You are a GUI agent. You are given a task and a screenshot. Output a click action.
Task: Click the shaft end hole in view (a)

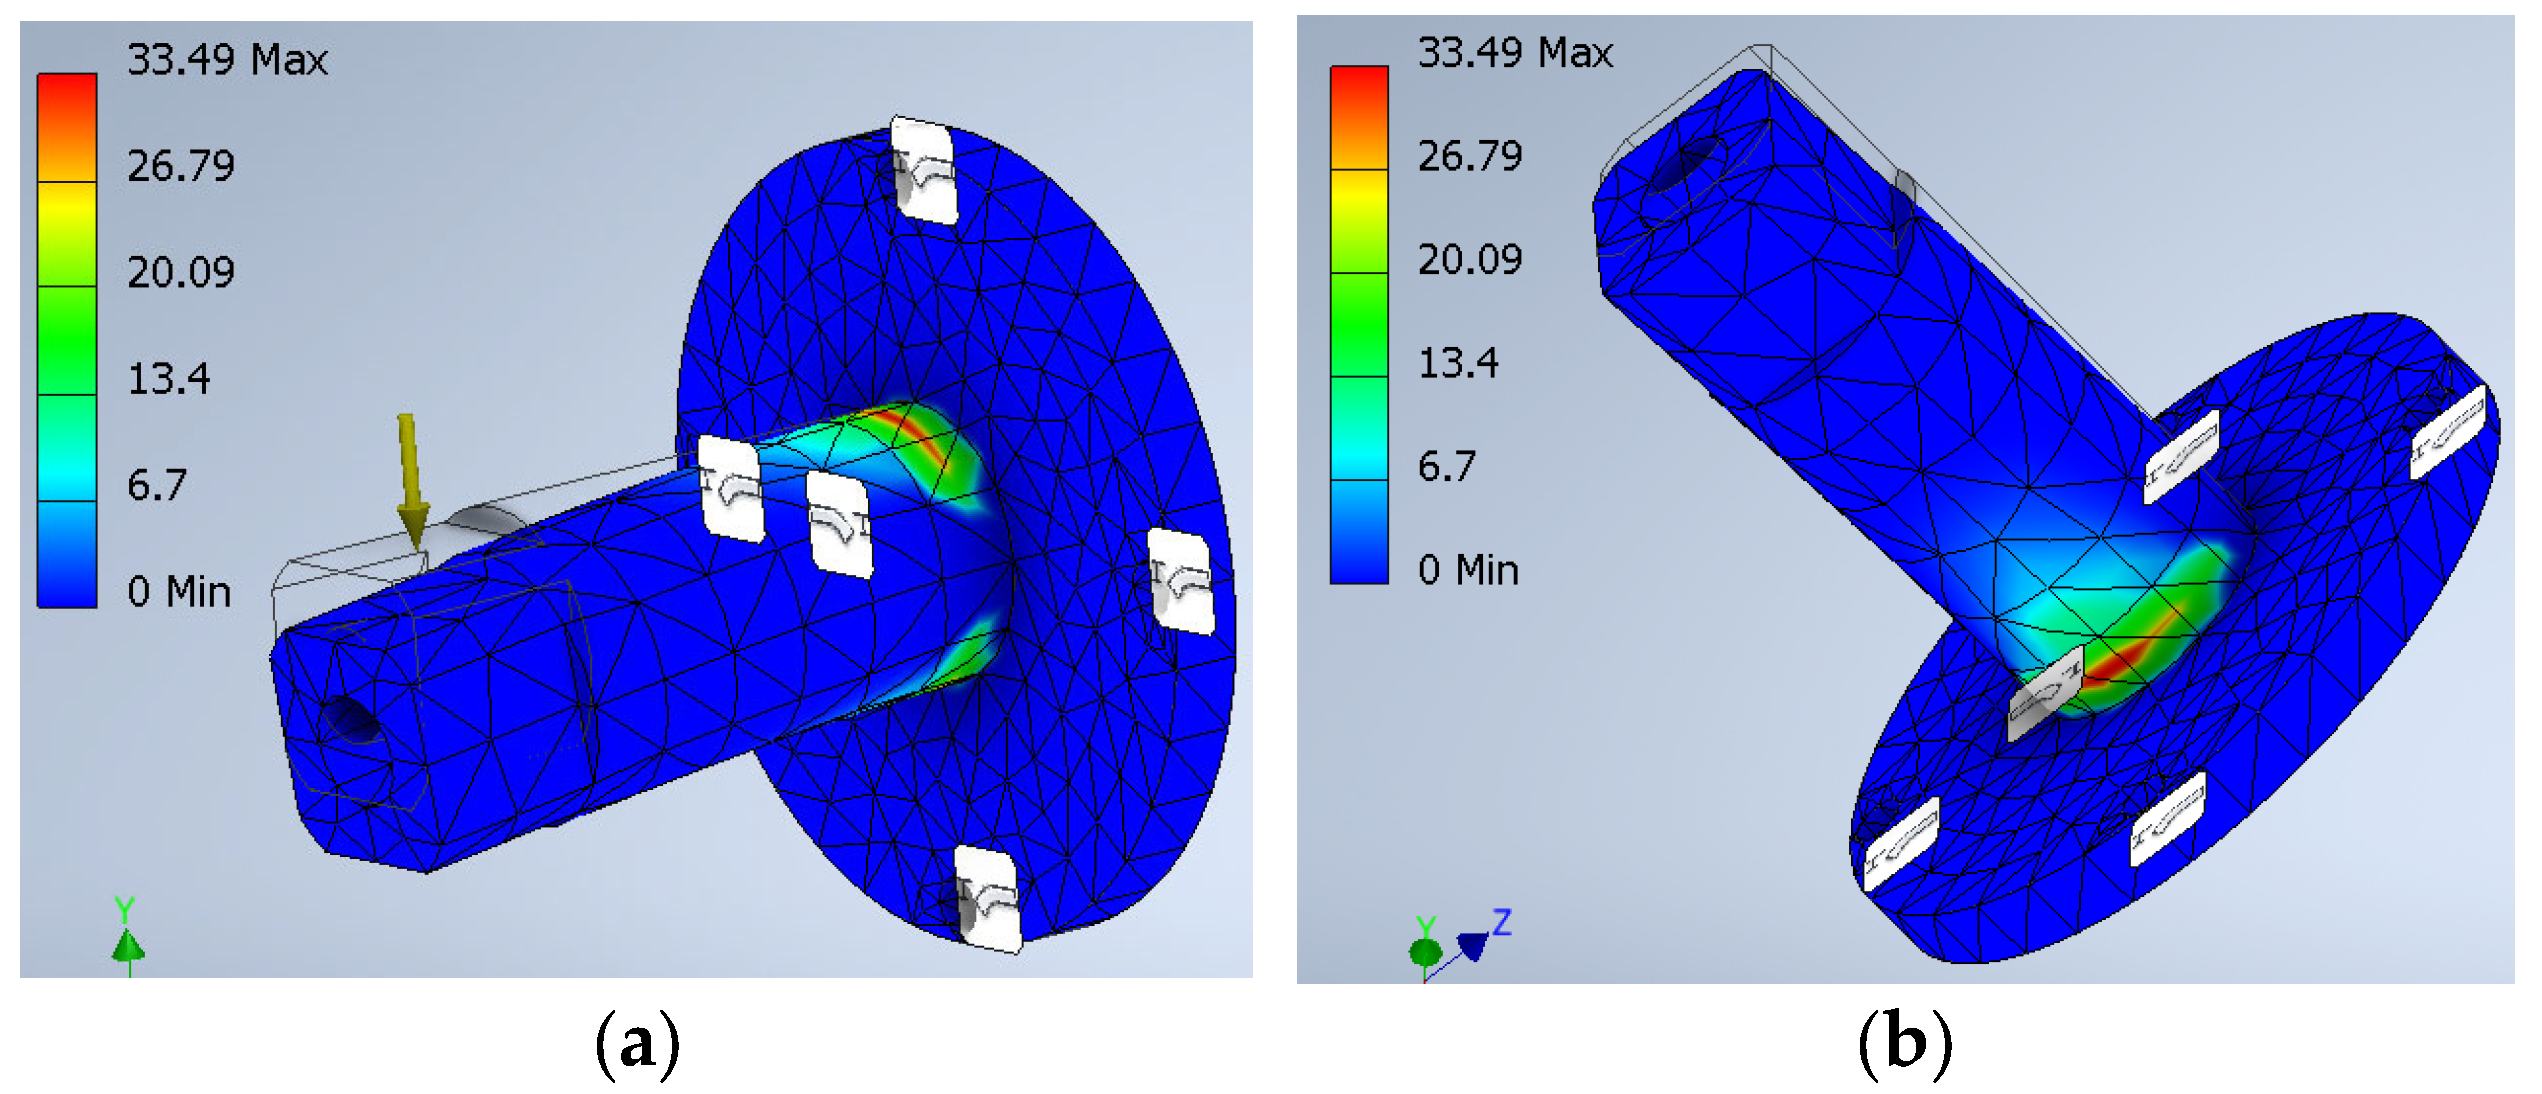click(349, 720)
